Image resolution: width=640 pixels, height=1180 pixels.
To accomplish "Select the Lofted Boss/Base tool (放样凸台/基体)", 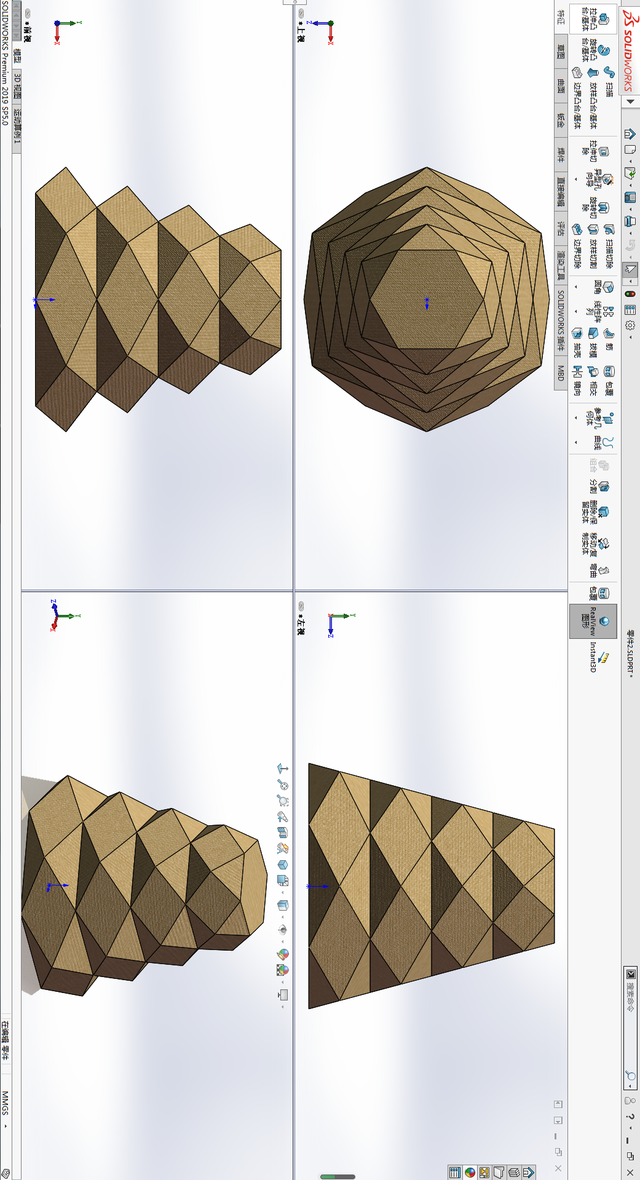I will (593, 98).
